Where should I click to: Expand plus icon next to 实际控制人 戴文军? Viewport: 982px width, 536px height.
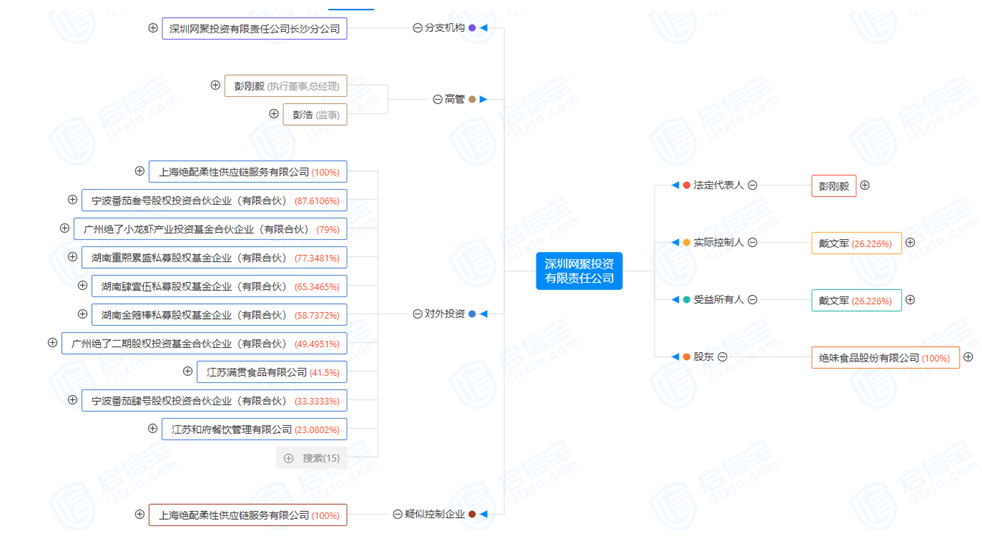click(x=910, y=242)
